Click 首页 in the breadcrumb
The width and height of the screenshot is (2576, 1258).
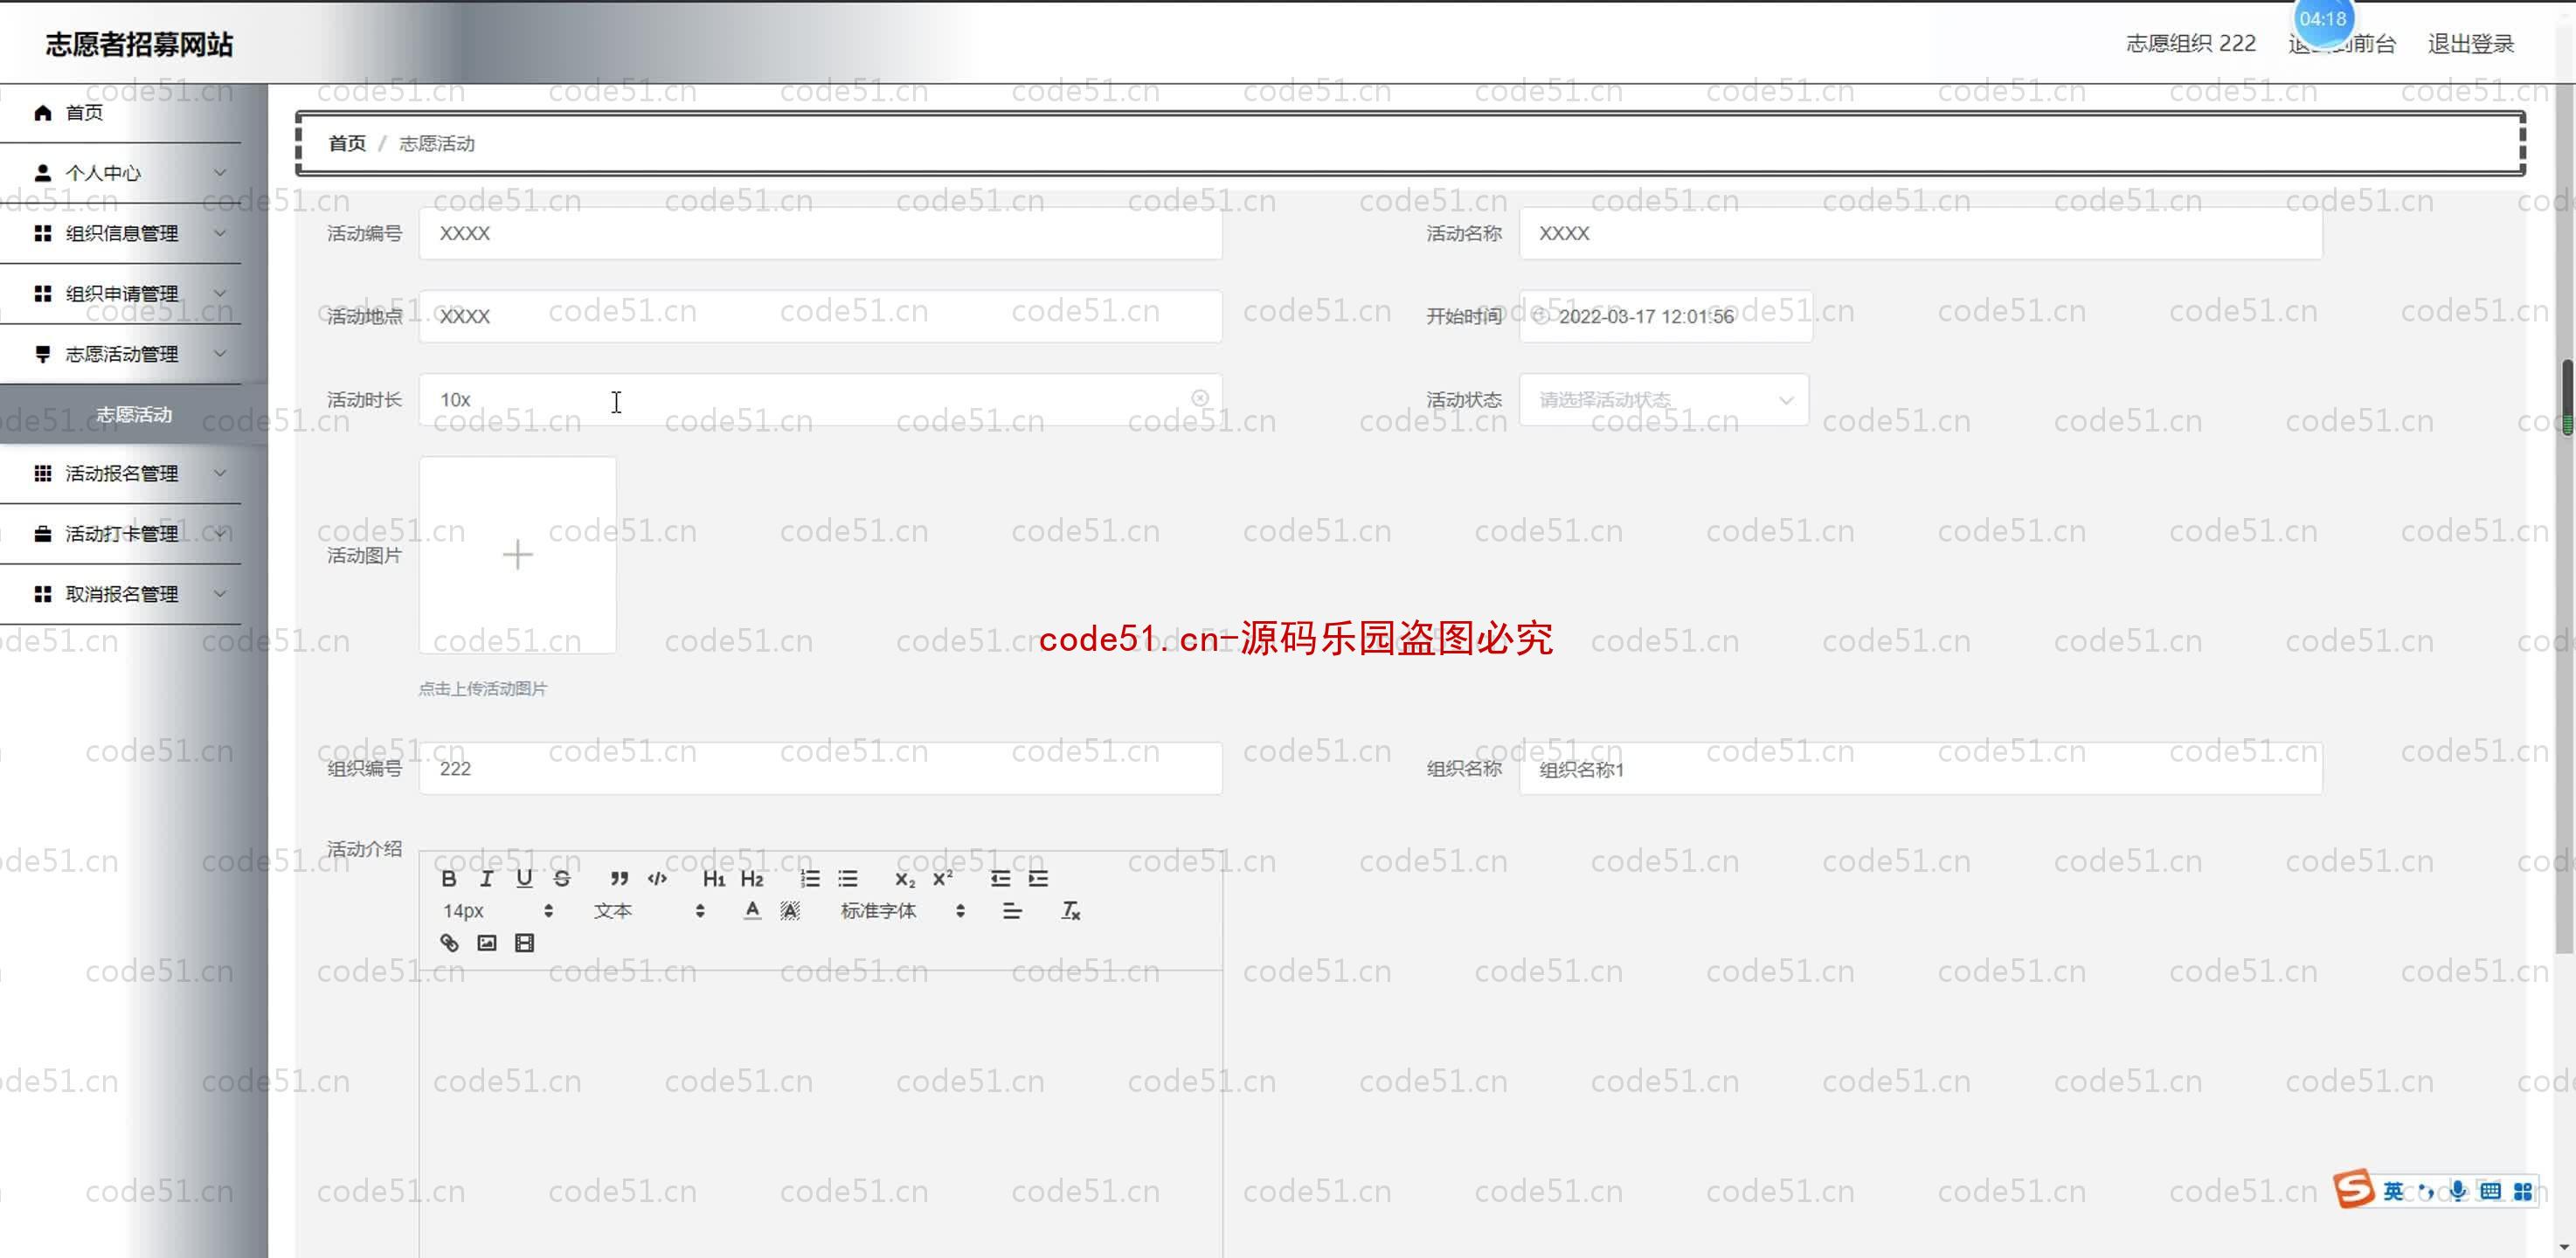[347, 143]
